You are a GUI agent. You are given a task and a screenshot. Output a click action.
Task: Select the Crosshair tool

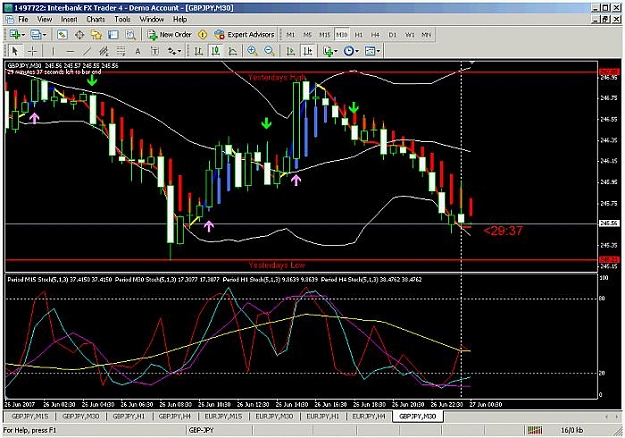tap(32, 51)
